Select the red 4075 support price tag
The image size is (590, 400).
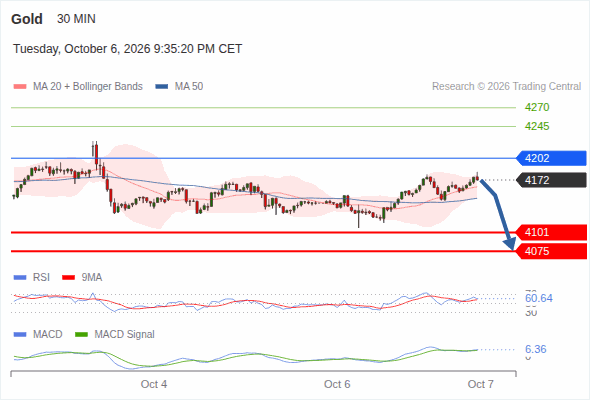551,251
